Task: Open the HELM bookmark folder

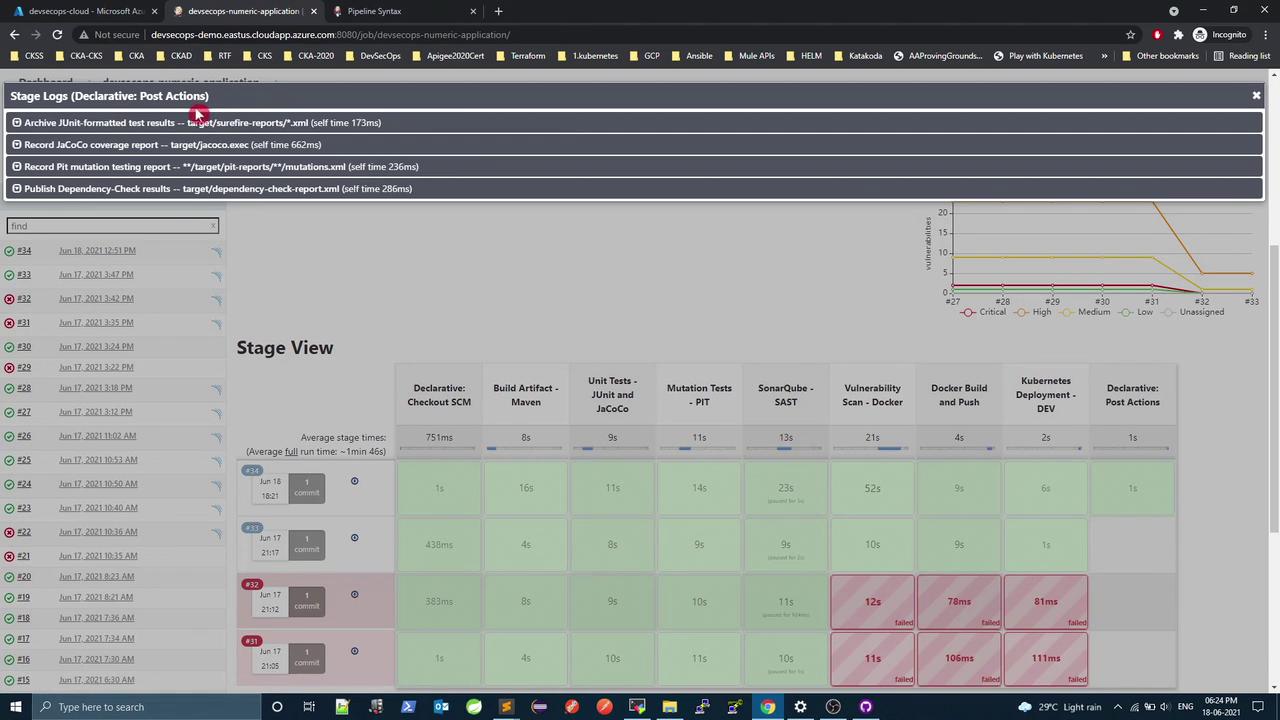Action: [804, 56]
